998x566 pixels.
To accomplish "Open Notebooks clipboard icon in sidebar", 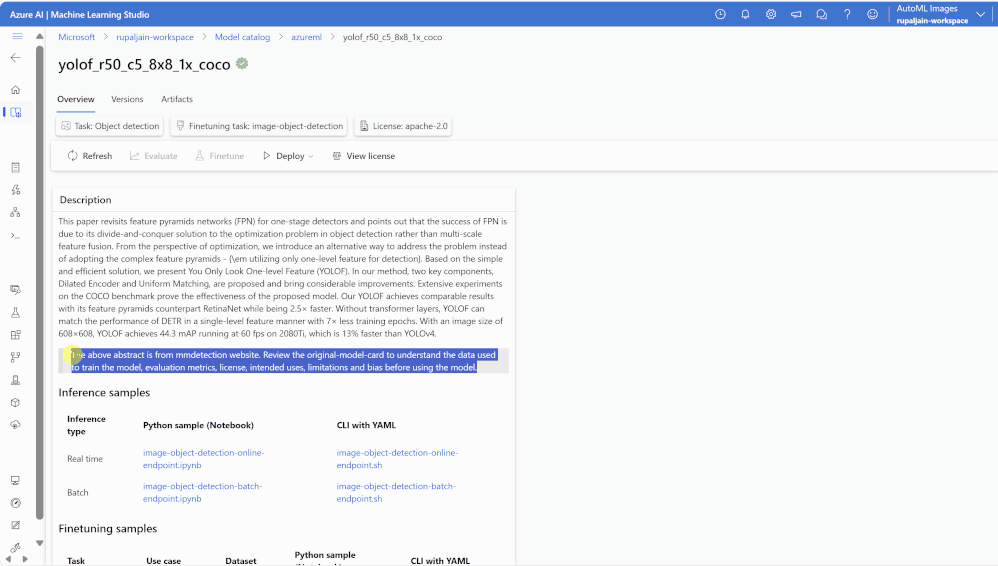I will pyautogui.click(x=16, y=167).
